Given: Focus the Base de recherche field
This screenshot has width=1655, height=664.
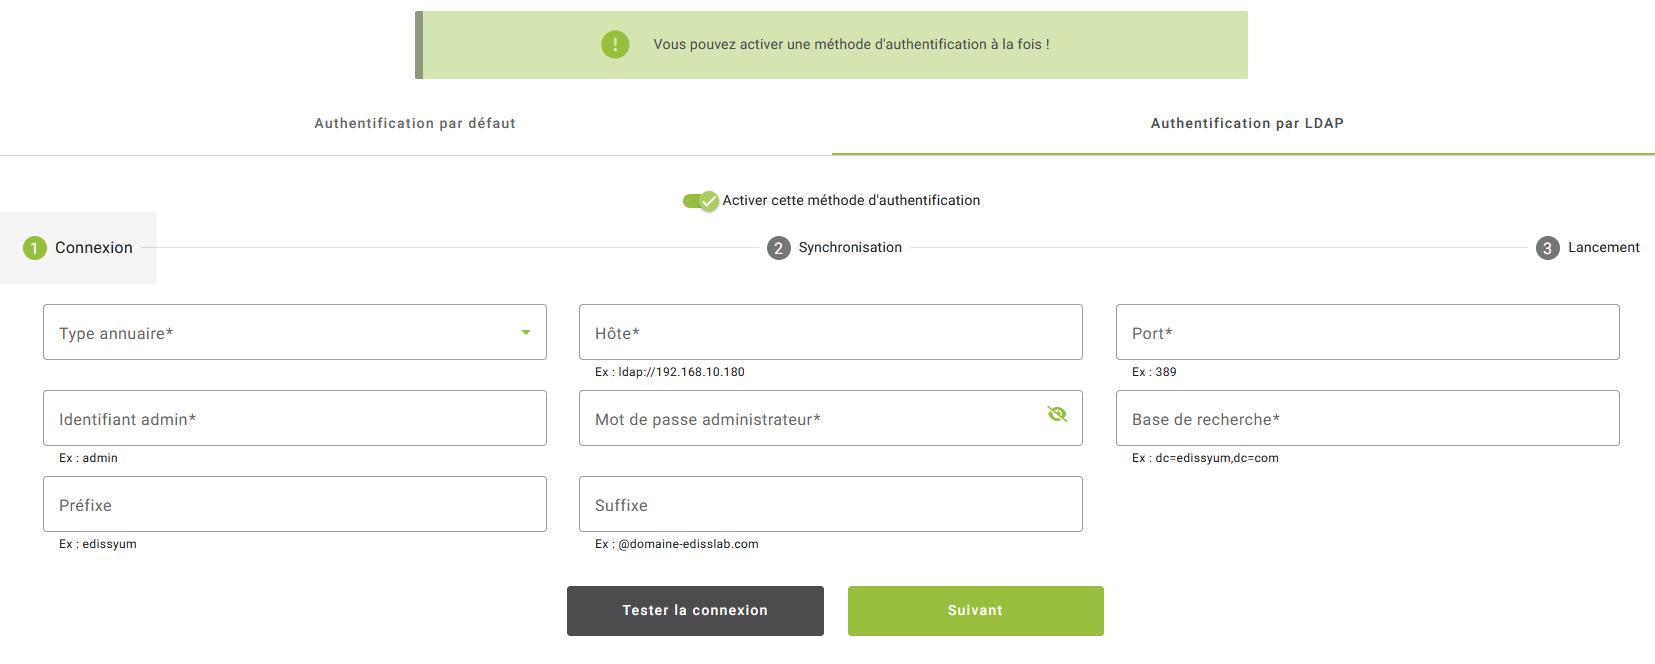Looking at the screenshot, I should (1367, 418).
